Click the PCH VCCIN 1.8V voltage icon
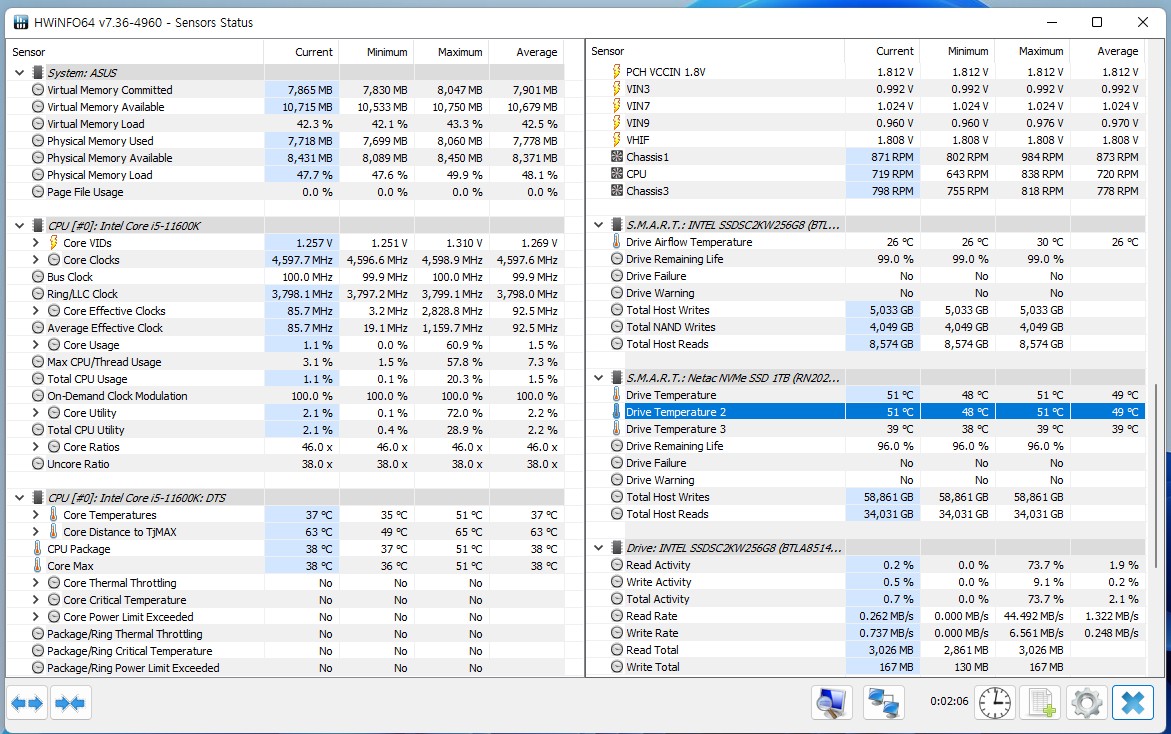The image size is (1171, 734). pos(616,72)
